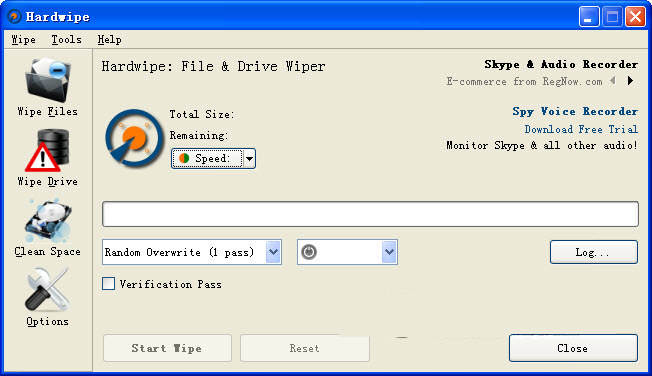Click the next ad arrow
The height and width of the screenshot is (376, 652).
click(x=630, y=80)
